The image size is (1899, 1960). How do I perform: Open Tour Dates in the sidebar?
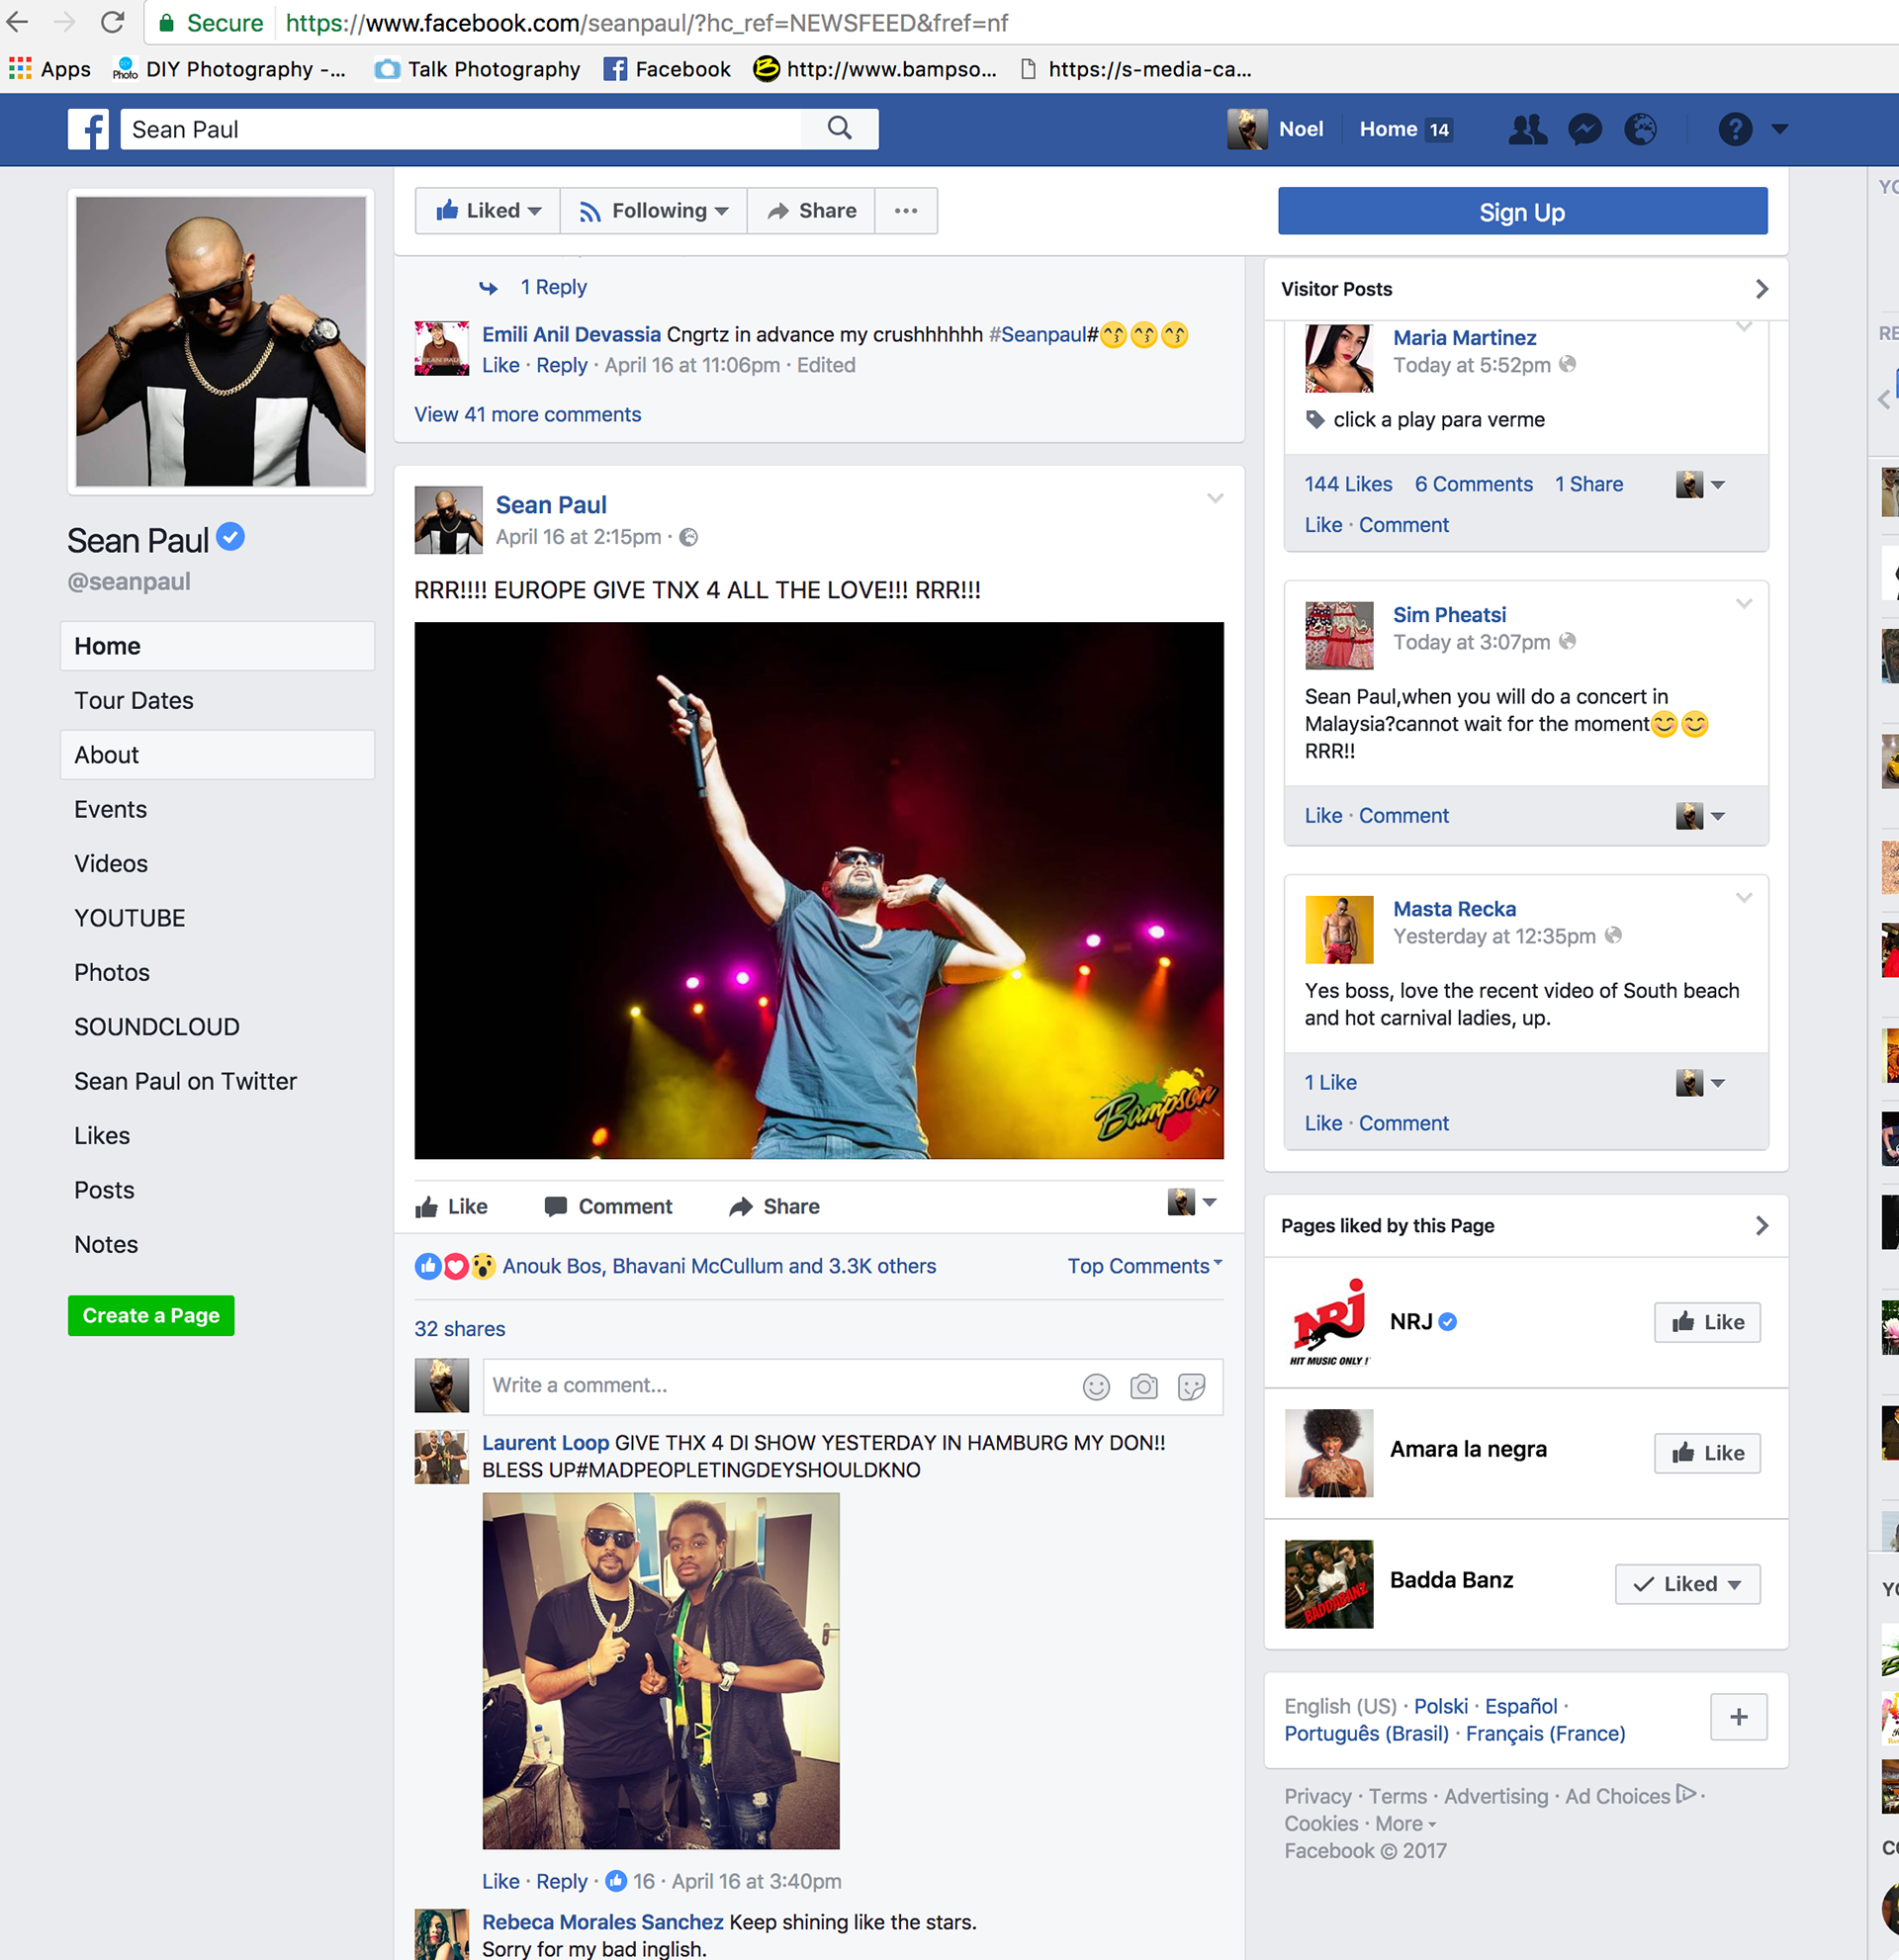[134, 700]
